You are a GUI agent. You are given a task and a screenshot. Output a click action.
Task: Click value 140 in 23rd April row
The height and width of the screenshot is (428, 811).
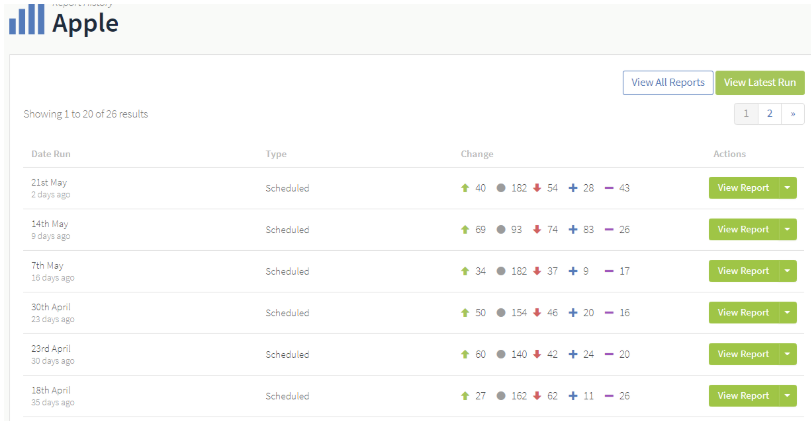[519, 355]
